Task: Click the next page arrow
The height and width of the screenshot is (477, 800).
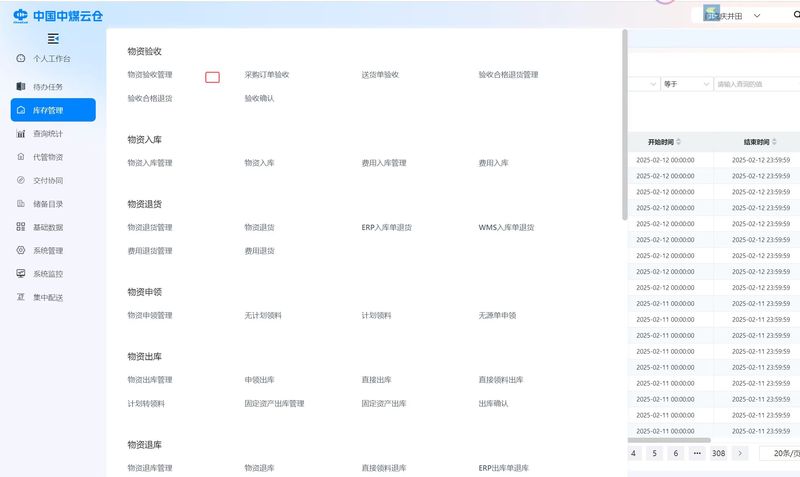Action: (x=740, y=453)
